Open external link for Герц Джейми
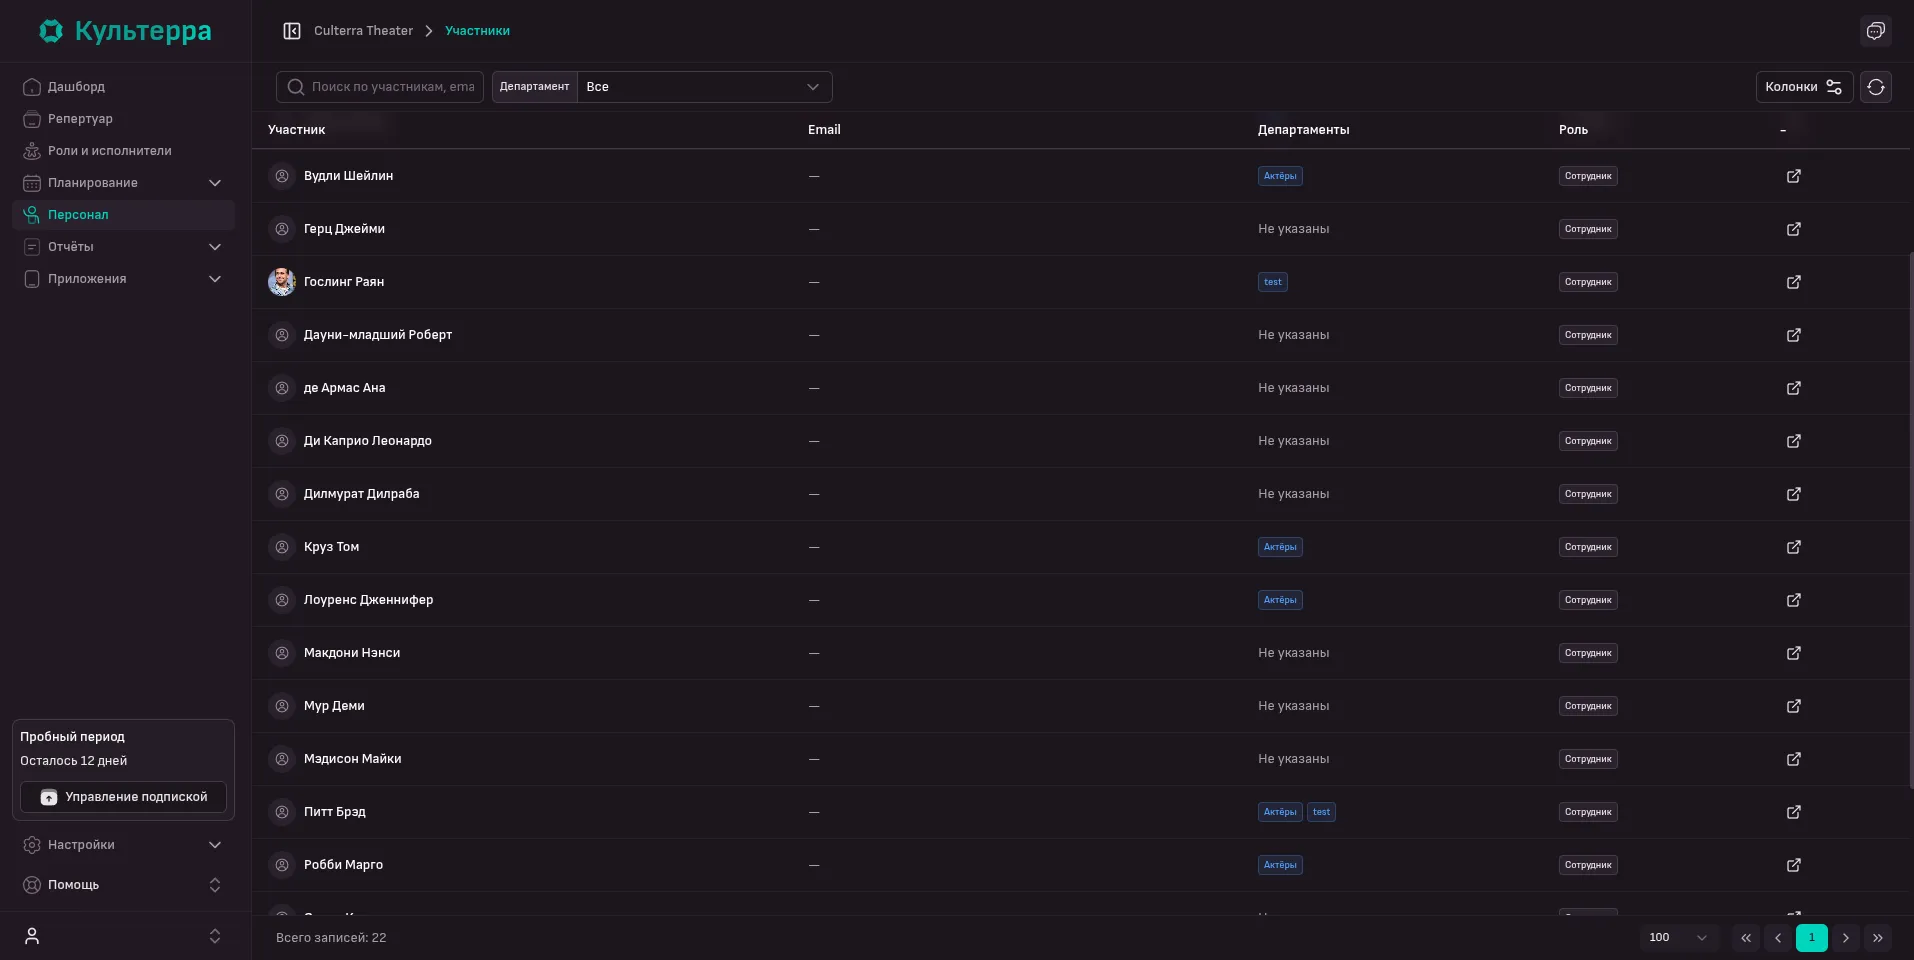This screenshot has height=960, width=1914. (x=1794, y=229)
